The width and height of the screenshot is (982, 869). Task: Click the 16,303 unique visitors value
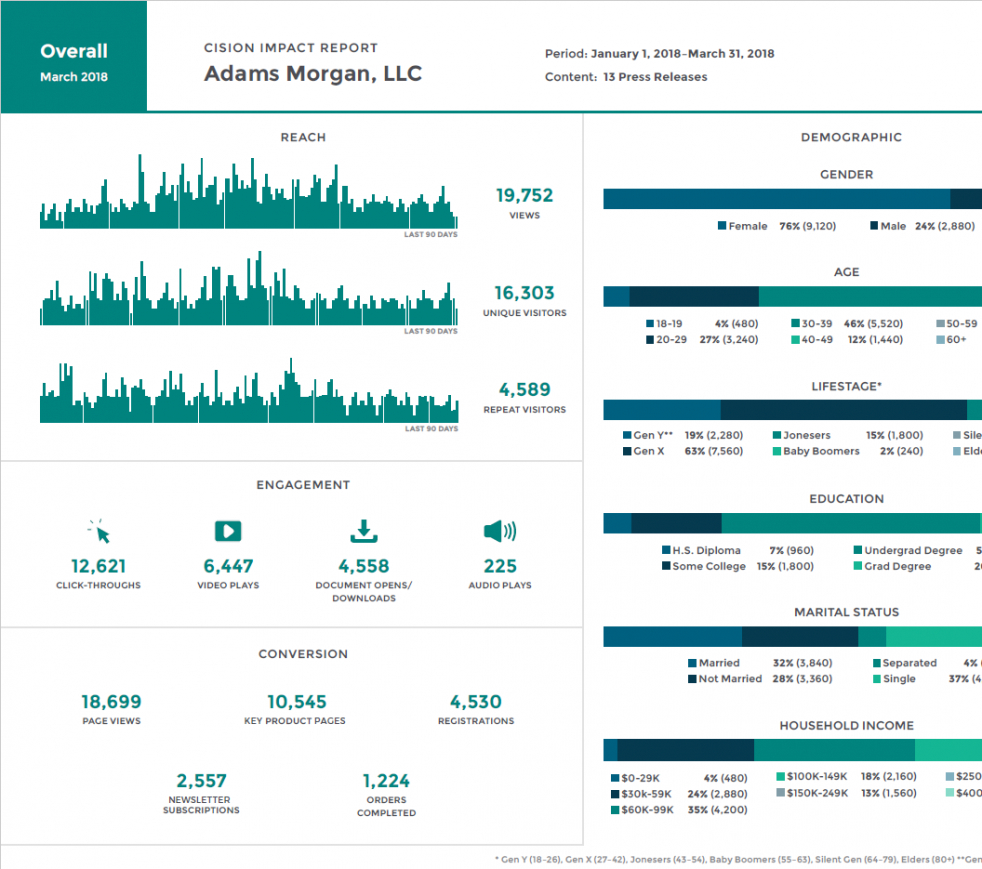coord(524,293)
